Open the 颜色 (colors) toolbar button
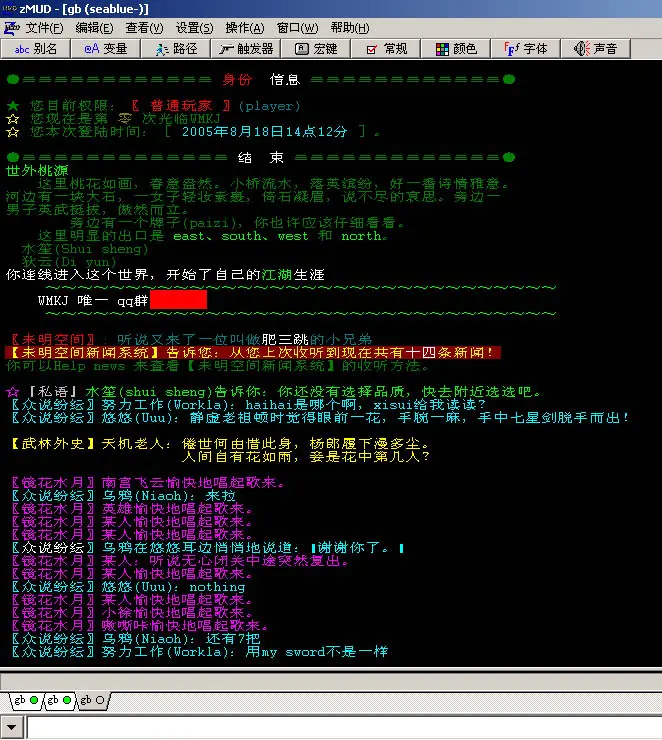The image size is (662, 740). click(x=455, y=49)
